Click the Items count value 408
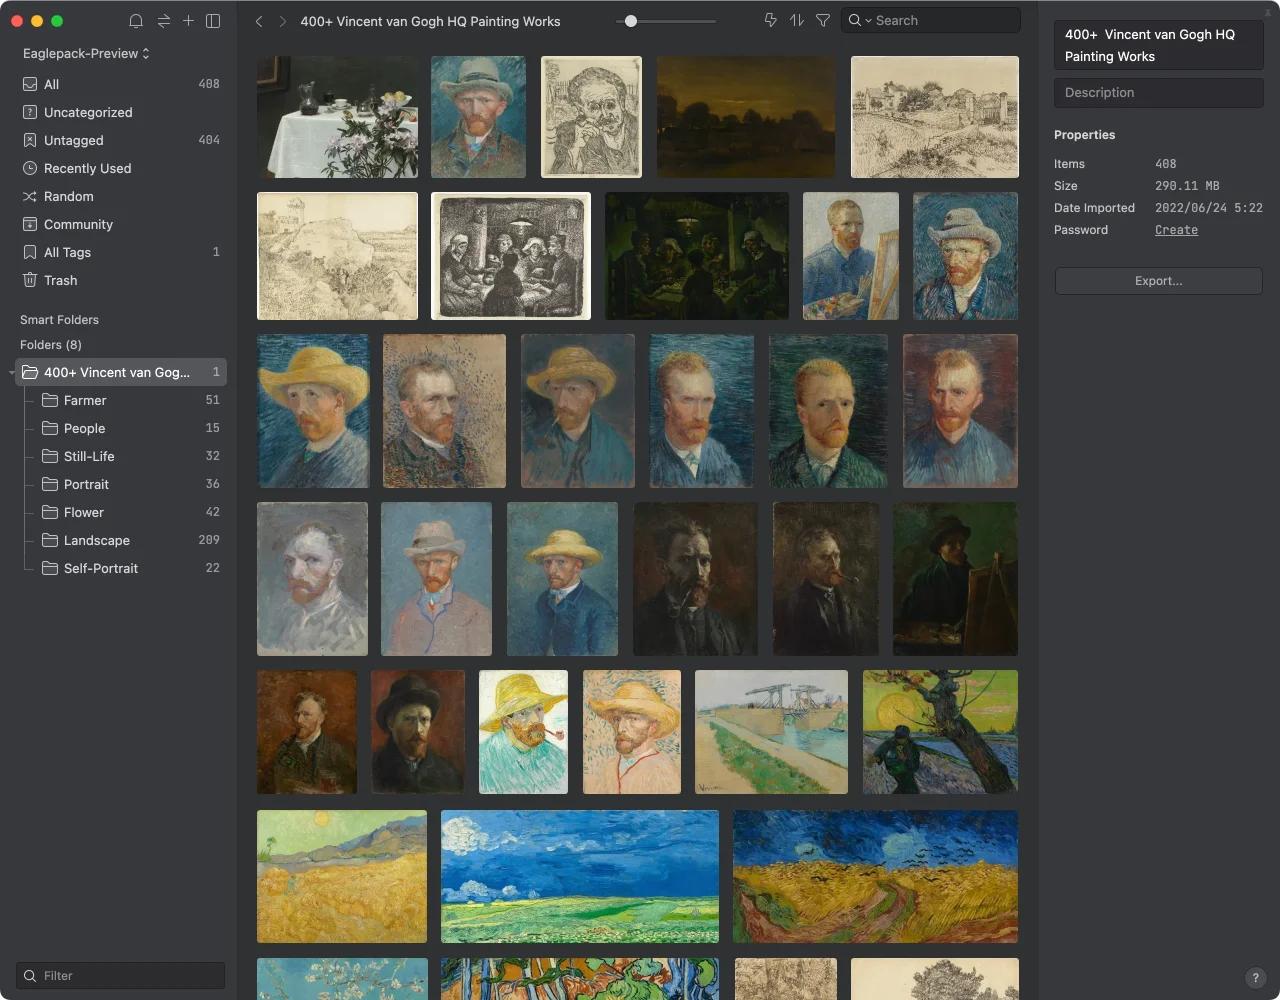The height and width of the screenshot is (1000, 1280). (1165, 164)
